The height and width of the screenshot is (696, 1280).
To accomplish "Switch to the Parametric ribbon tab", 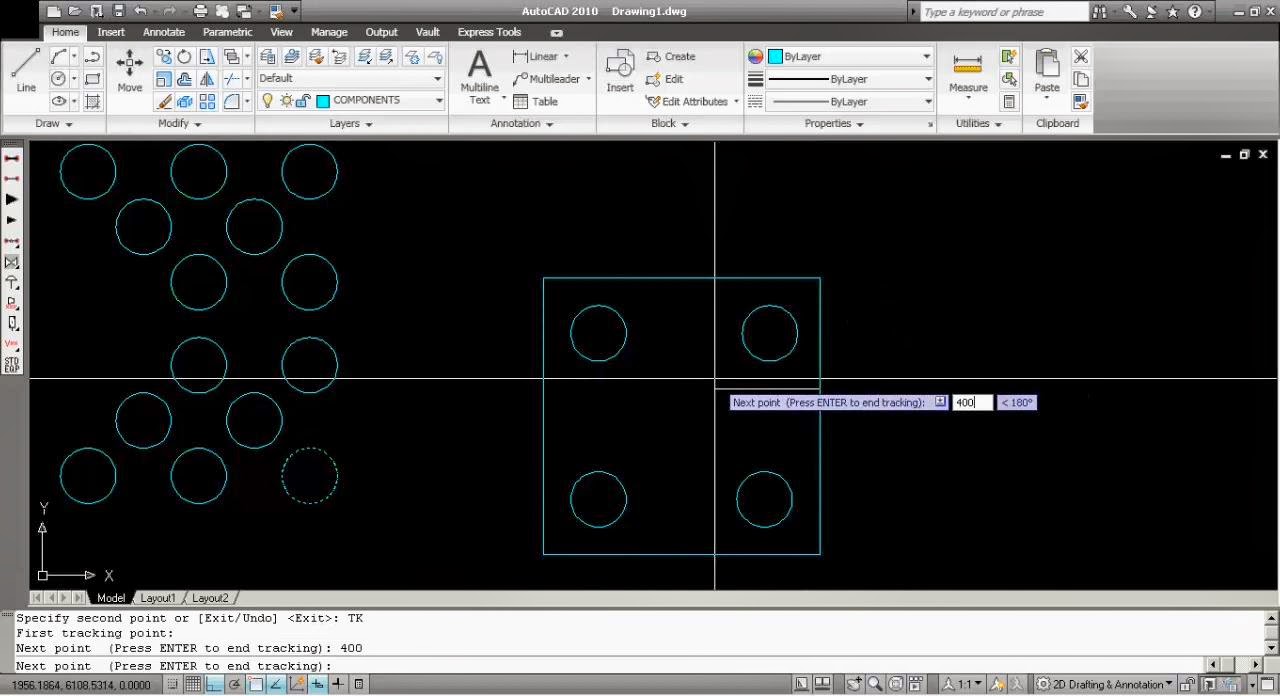I will 227,31.
